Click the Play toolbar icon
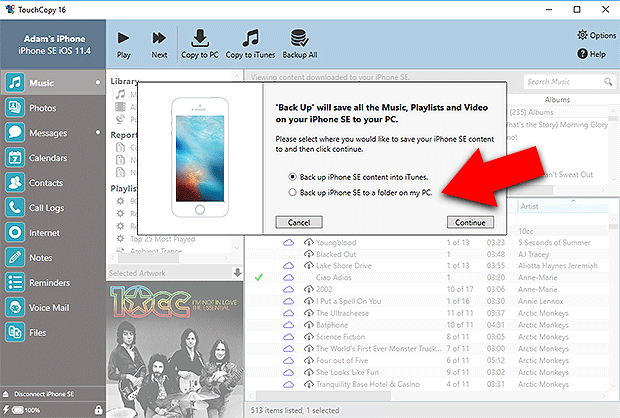 [123, 38]
